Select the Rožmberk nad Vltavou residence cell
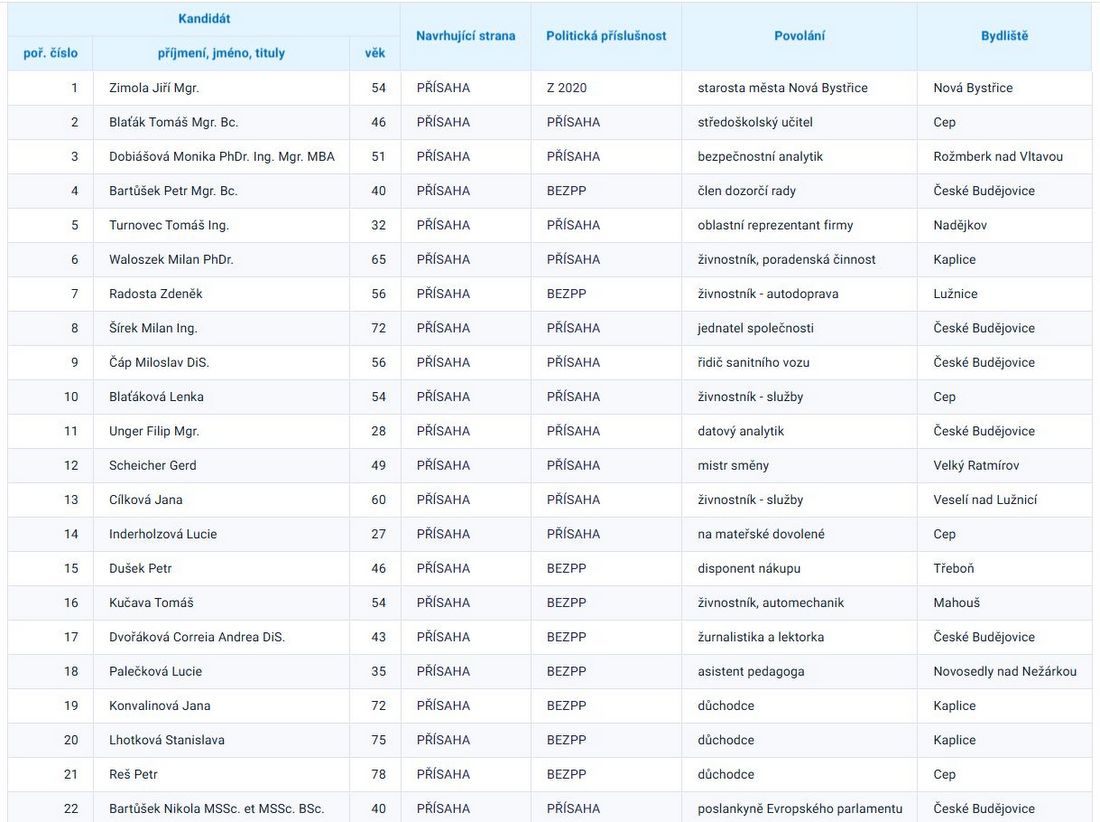 click(998, 157)
